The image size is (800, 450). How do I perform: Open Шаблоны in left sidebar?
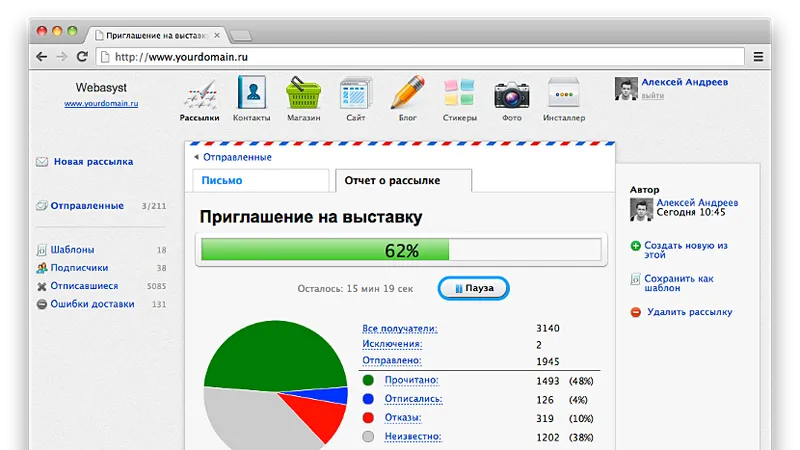pyautogui.click(x=72, y=250)
